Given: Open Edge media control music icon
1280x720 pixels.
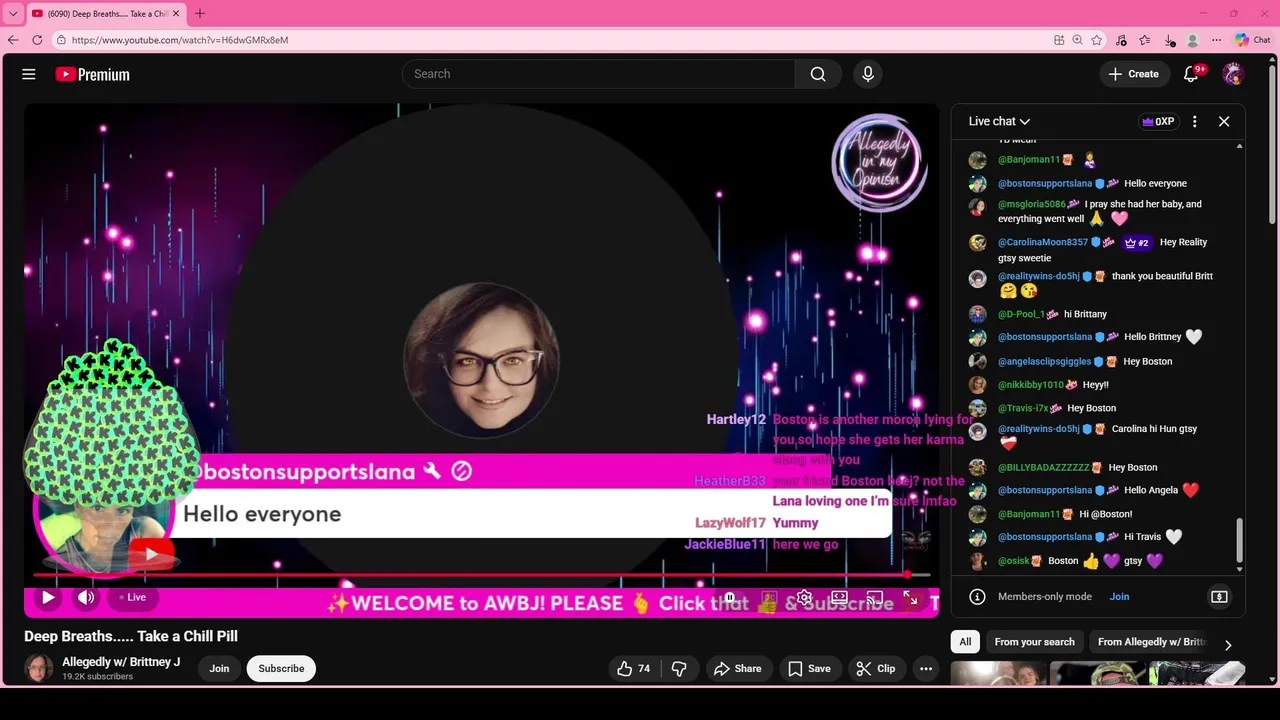Looking at the screenshot, I should (x=1121, y=40).
